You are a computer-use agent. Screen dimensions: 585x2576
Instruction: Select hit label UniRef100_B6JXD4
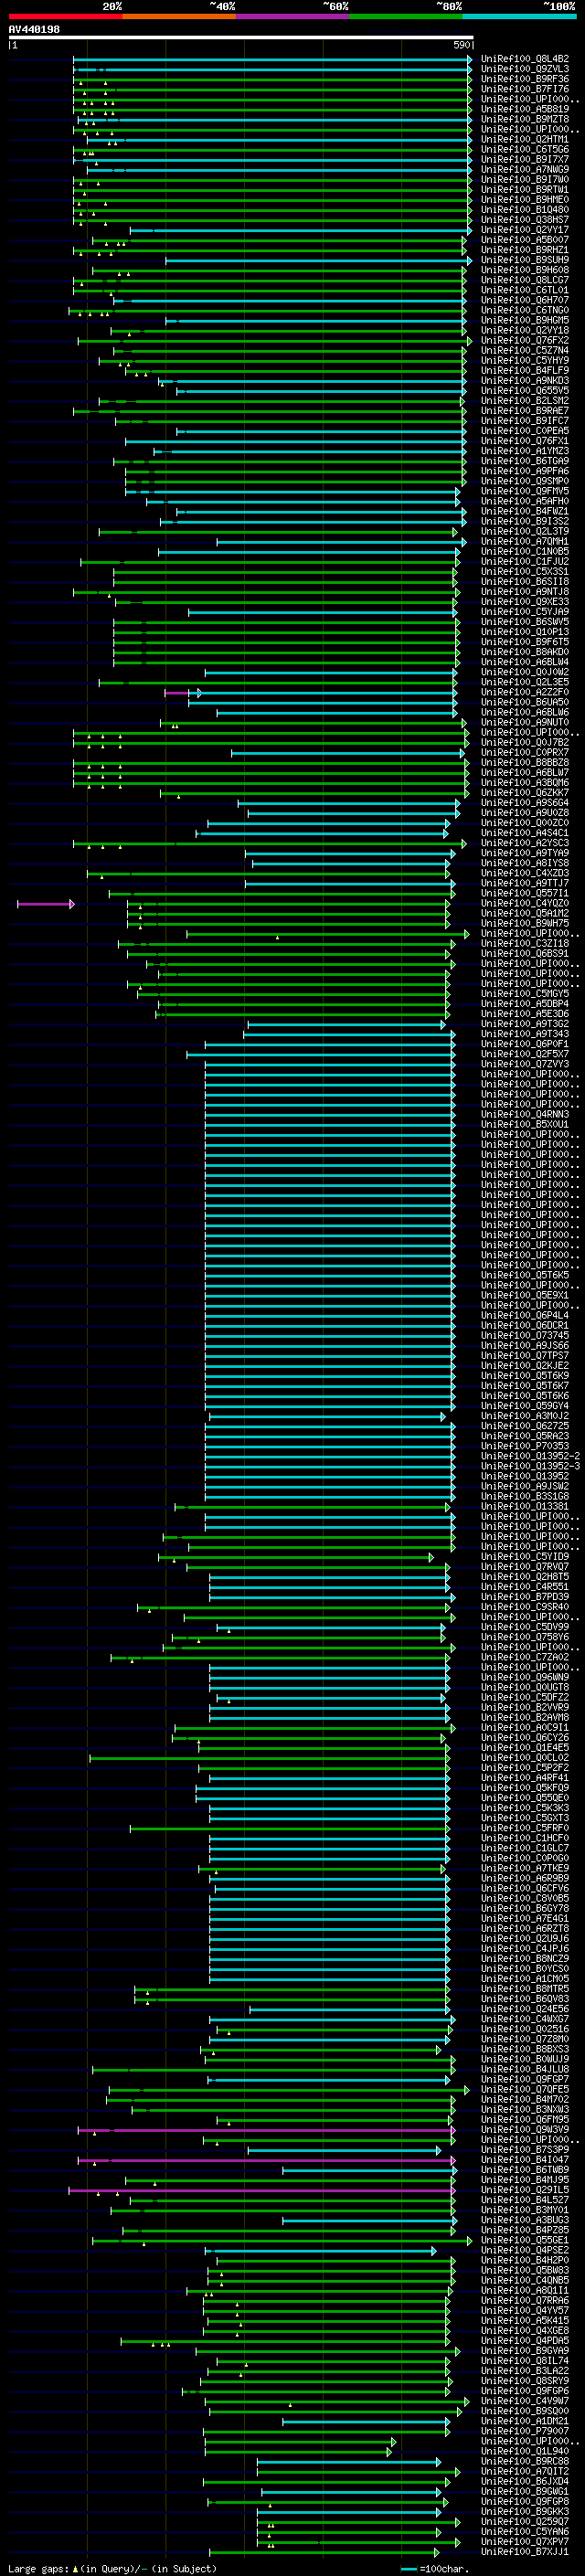[525, 2481]
